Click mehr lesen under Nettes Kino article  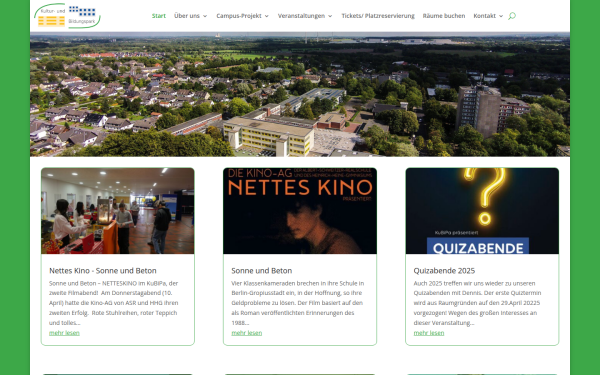coord(64,333)
